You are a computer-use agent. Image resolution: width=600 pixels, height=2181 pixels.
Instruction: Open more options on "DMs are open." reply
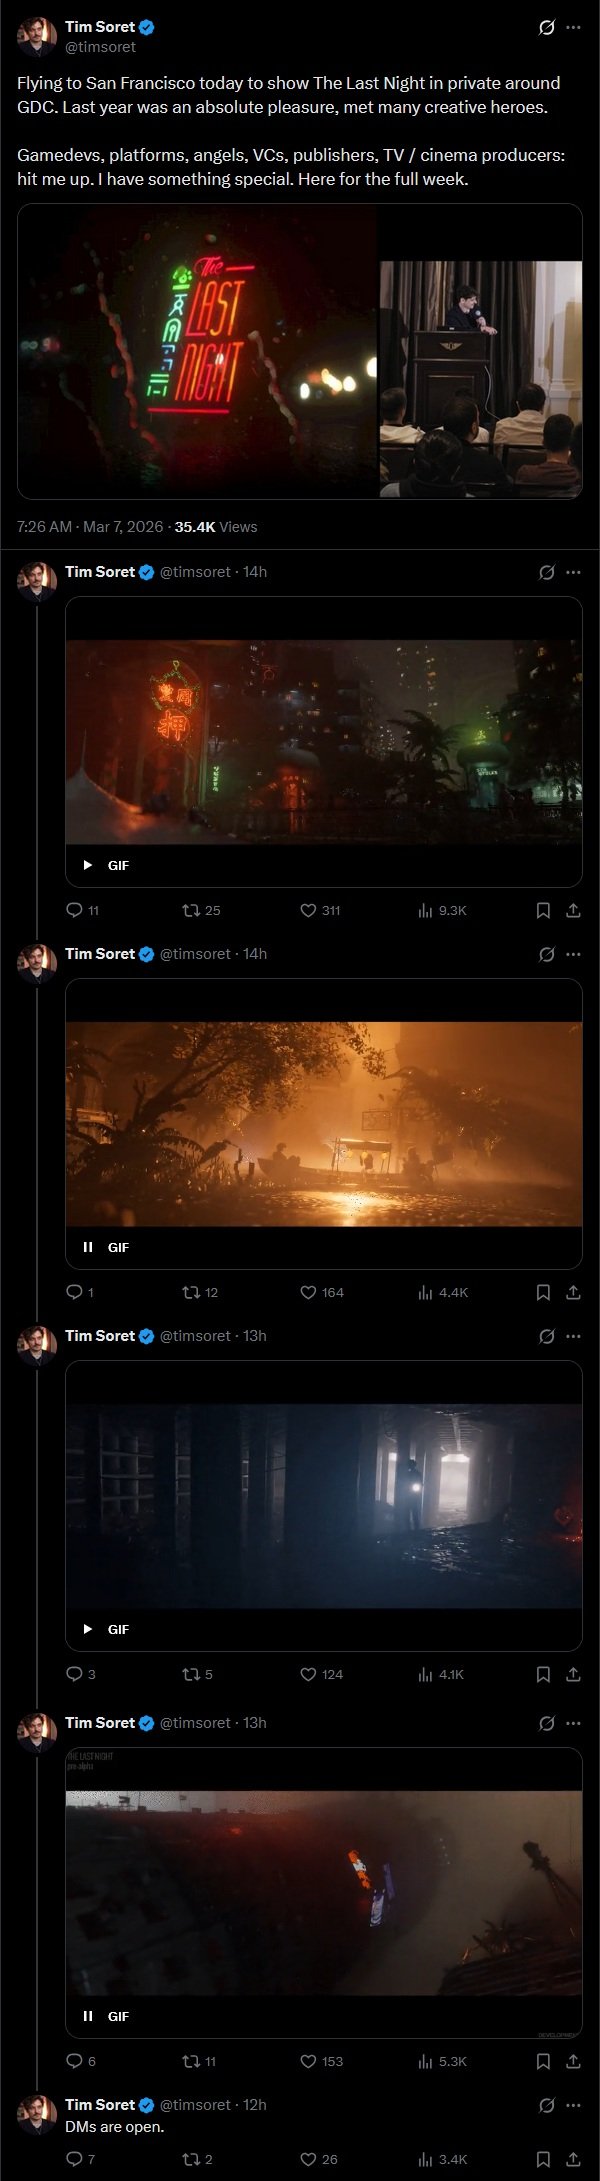click(x=573, y=2105)
